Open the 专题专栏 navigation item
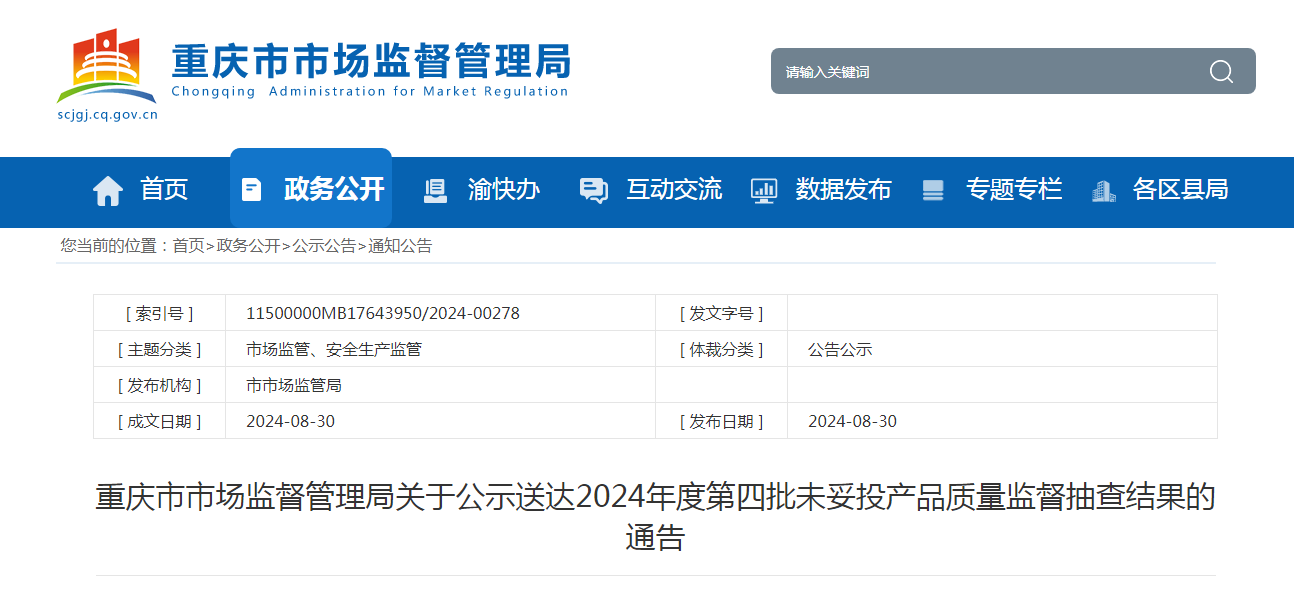Image resolution: width=1294 pixels, height=590 pixels. (x=1013, y=189)
